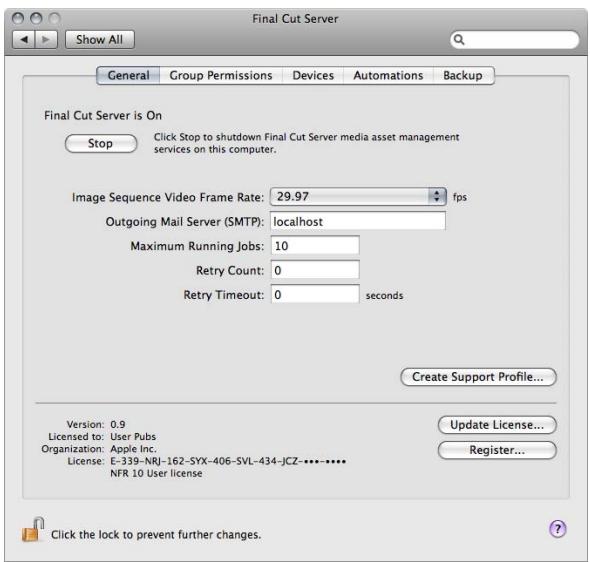Click the 'Apple Inc.' organization text
590x562 pixels.
(133, 449)
